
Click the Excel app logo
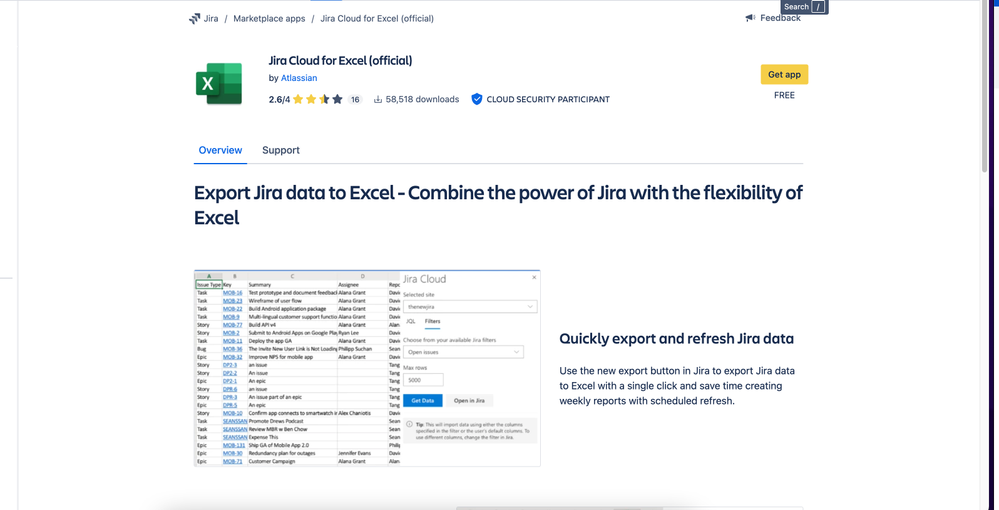click(219, 84)
